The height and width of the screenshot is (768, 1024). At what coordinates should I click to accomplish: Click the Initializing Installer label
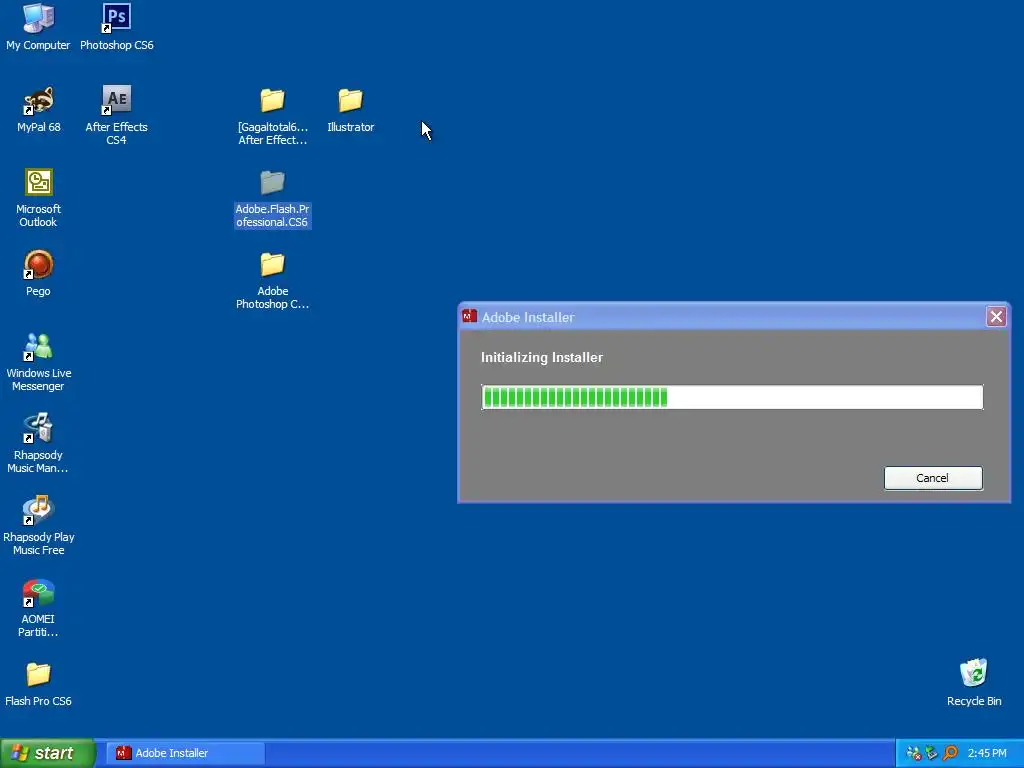(542, 357)
